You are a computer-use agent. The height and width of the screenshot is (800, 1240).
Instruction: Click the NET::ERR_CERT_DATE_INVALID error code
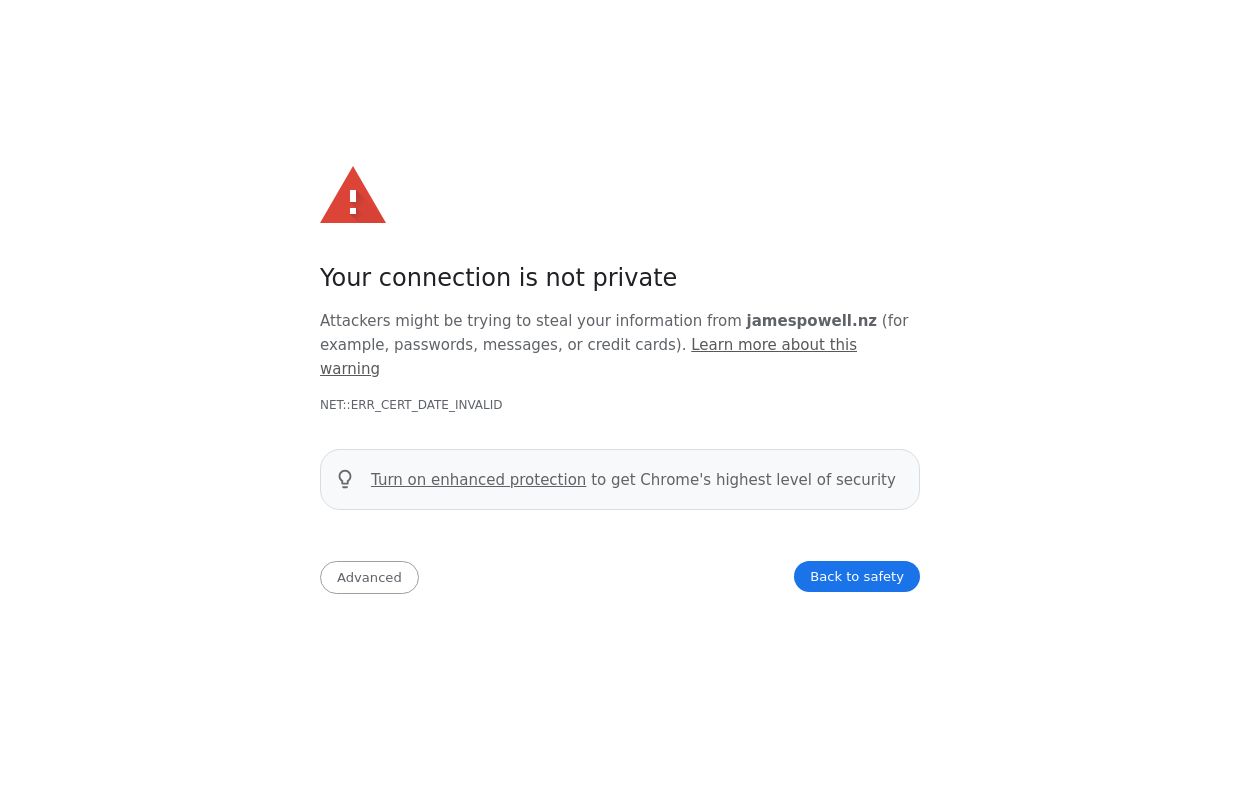tap(411, 405)
